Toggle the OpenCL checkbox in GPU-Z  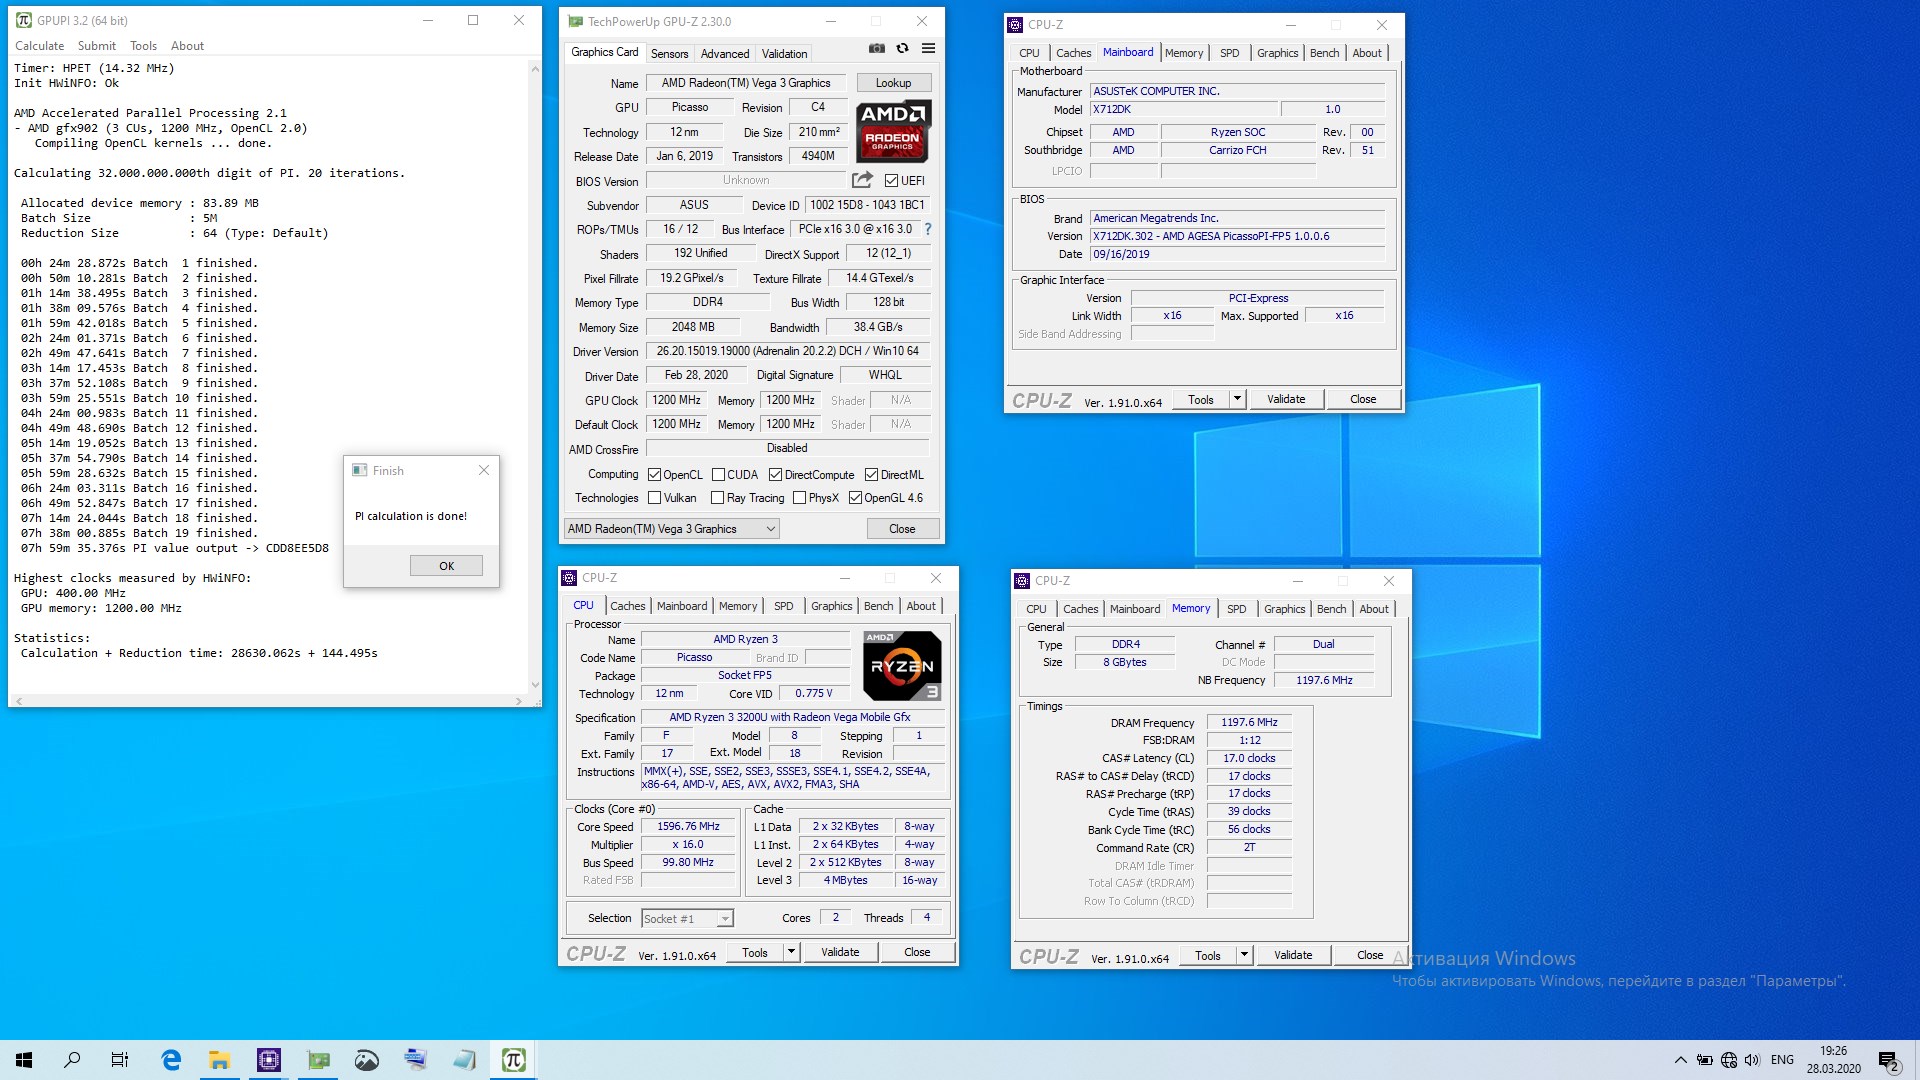point(654,475)
